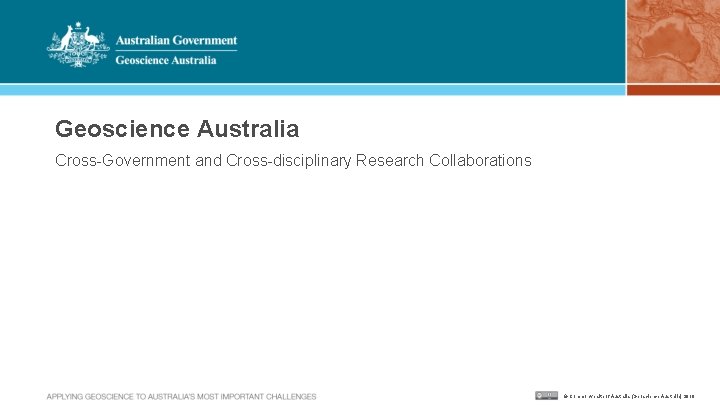Select the "Australian Government" header text
The width and height of the screenshot is (720, 405).
tap(176, 40)
